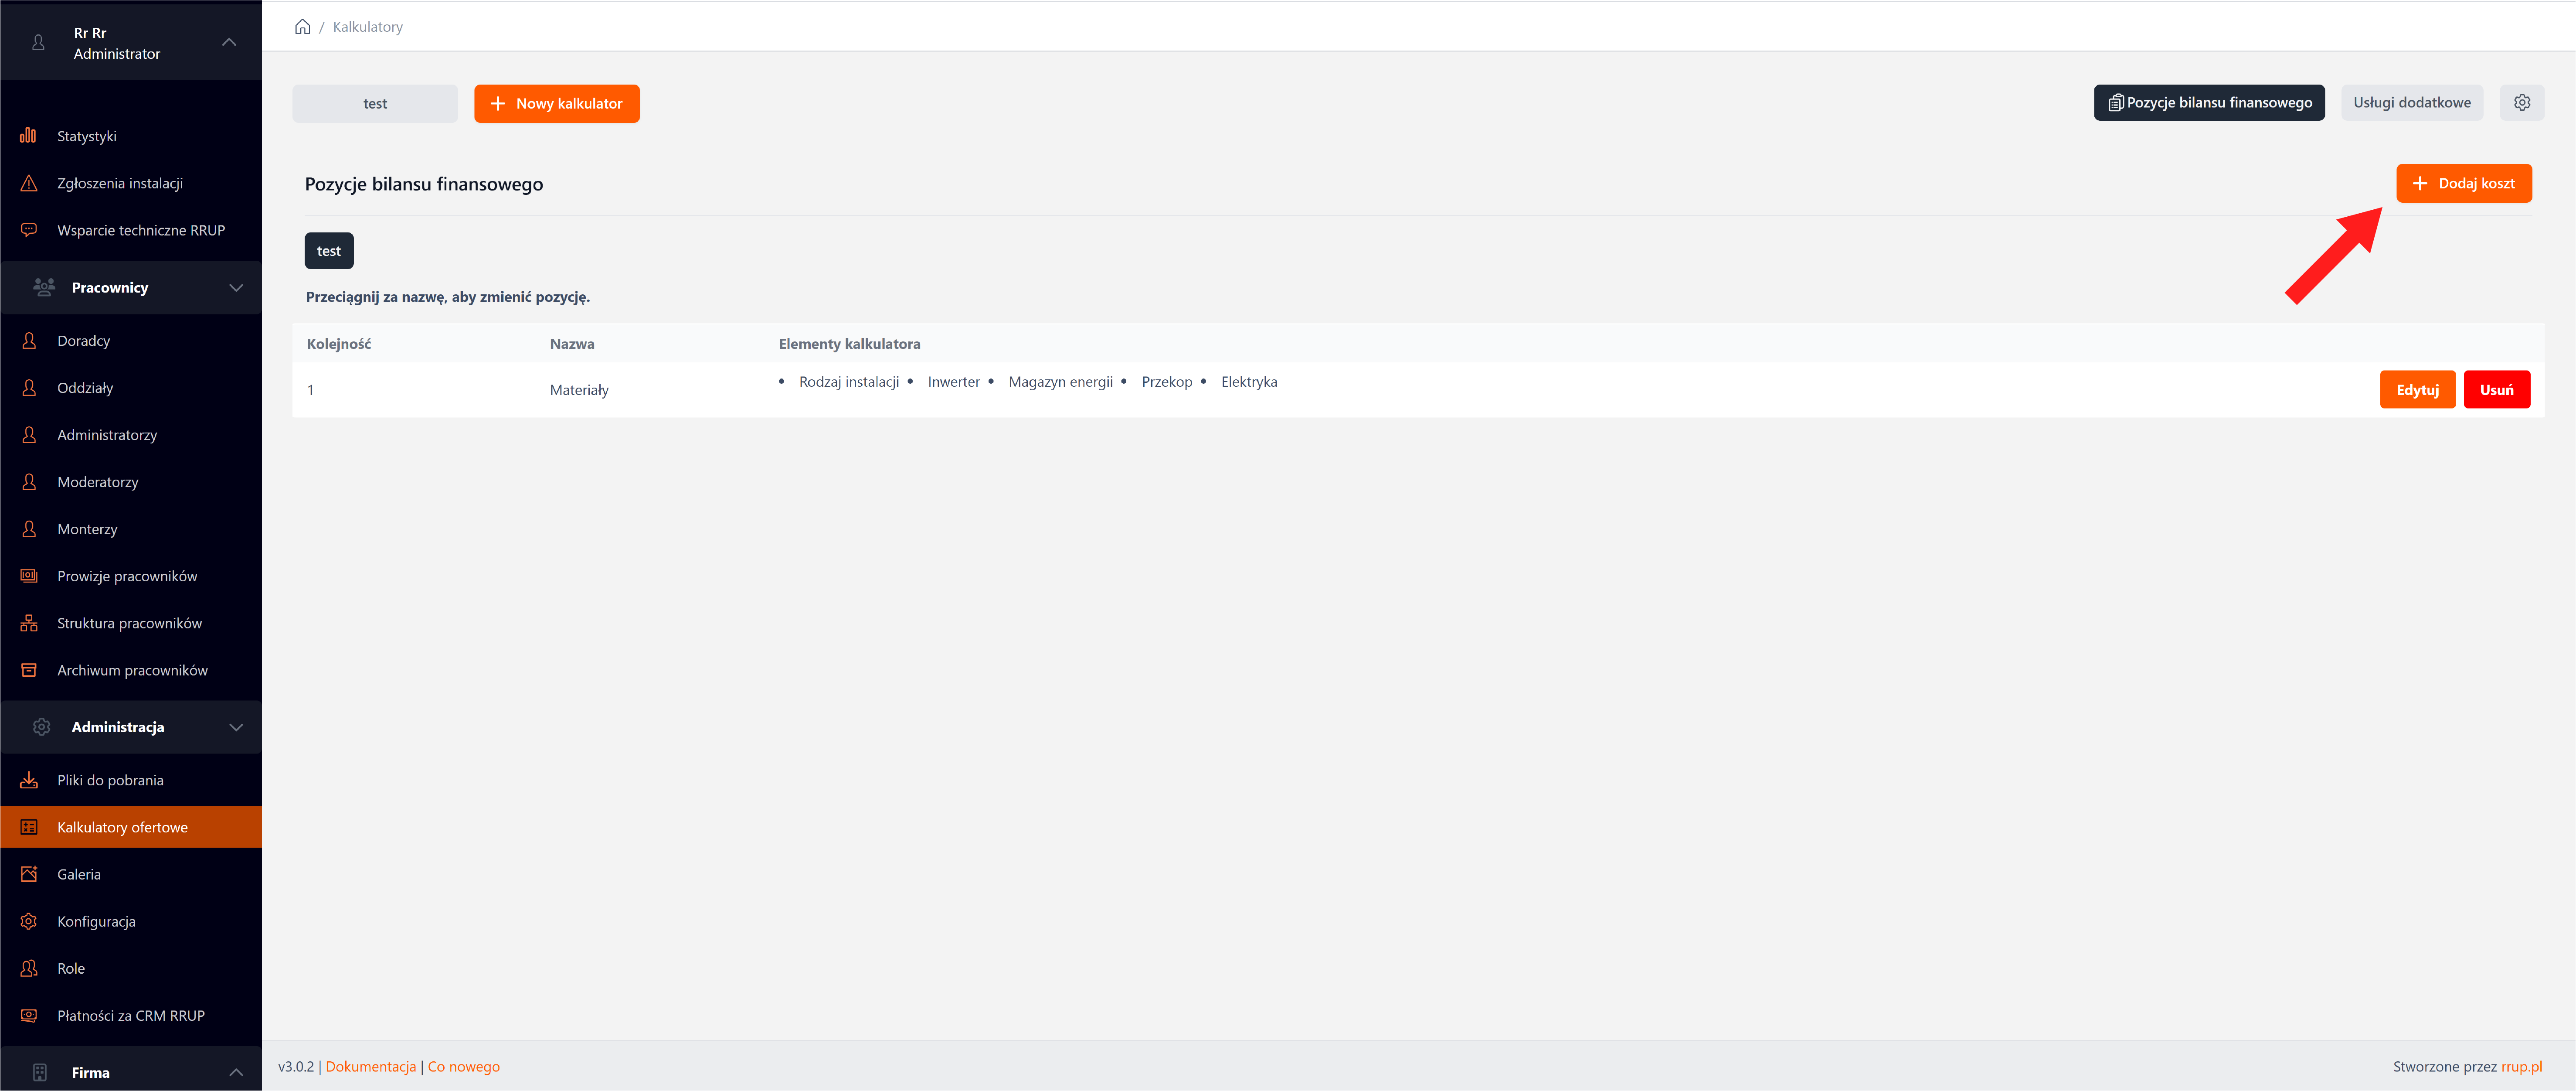Click the Zgłoszenia instalacji warning icon

tap(28, 183)
